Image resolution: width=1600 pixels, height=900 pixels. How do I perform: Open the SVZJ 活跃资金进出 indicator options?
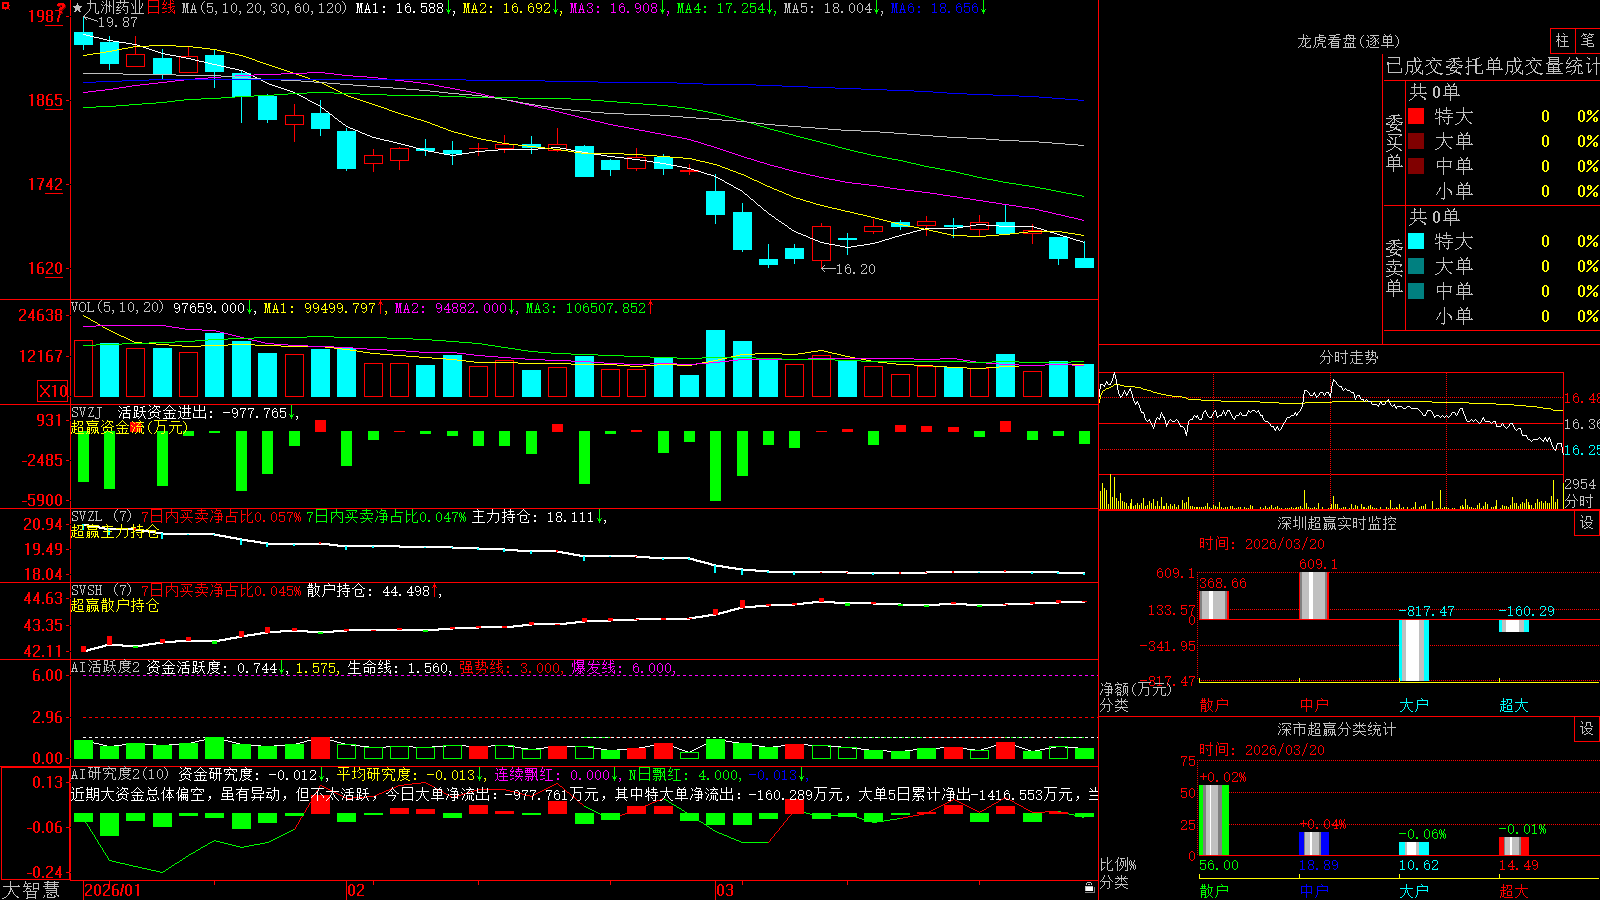tap(140, 412)
